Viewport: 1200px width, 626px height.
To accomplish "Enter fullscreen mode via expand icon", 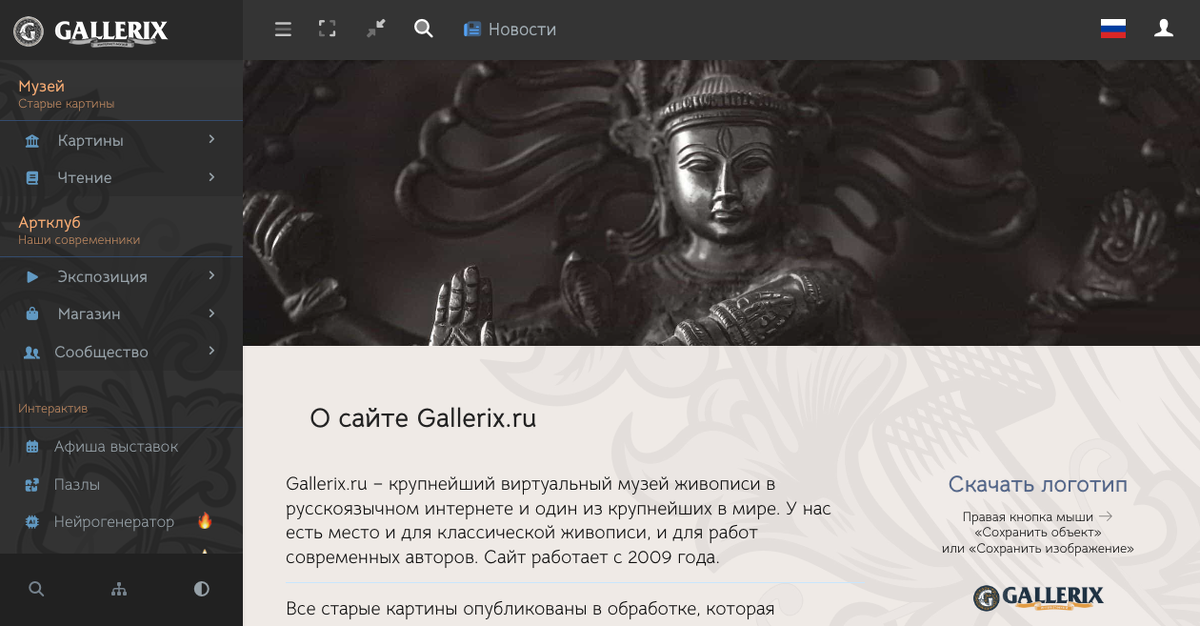I will point(327,29).
